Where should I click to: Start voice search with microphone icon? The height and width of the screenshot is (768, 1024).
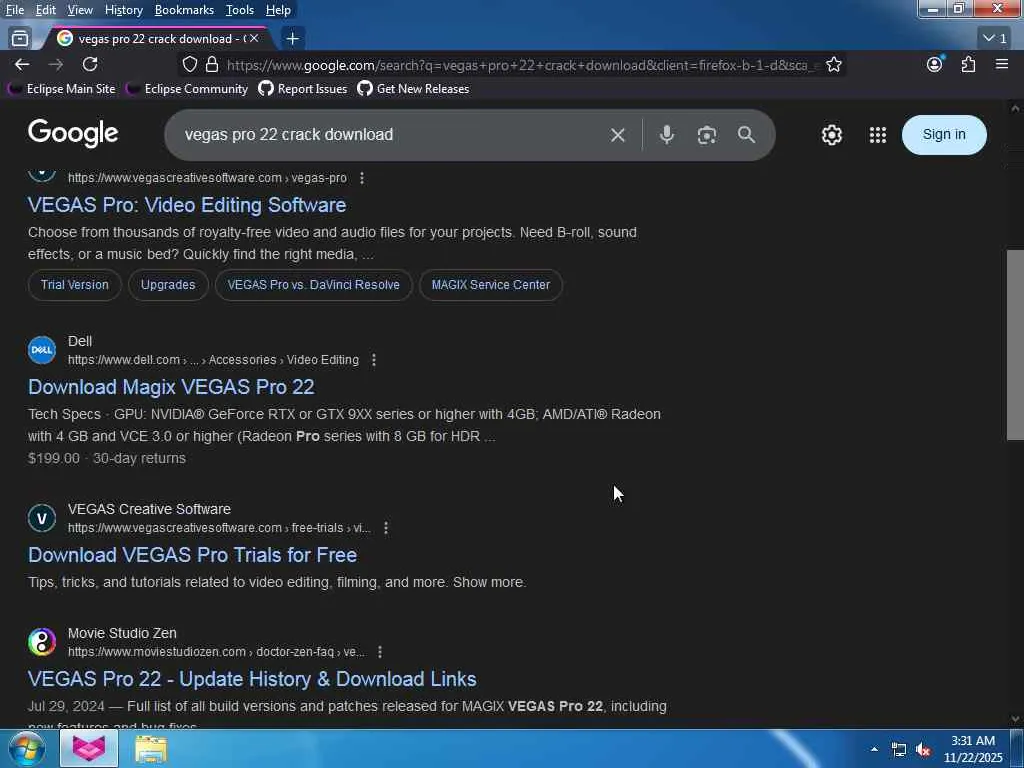[666, 135]
